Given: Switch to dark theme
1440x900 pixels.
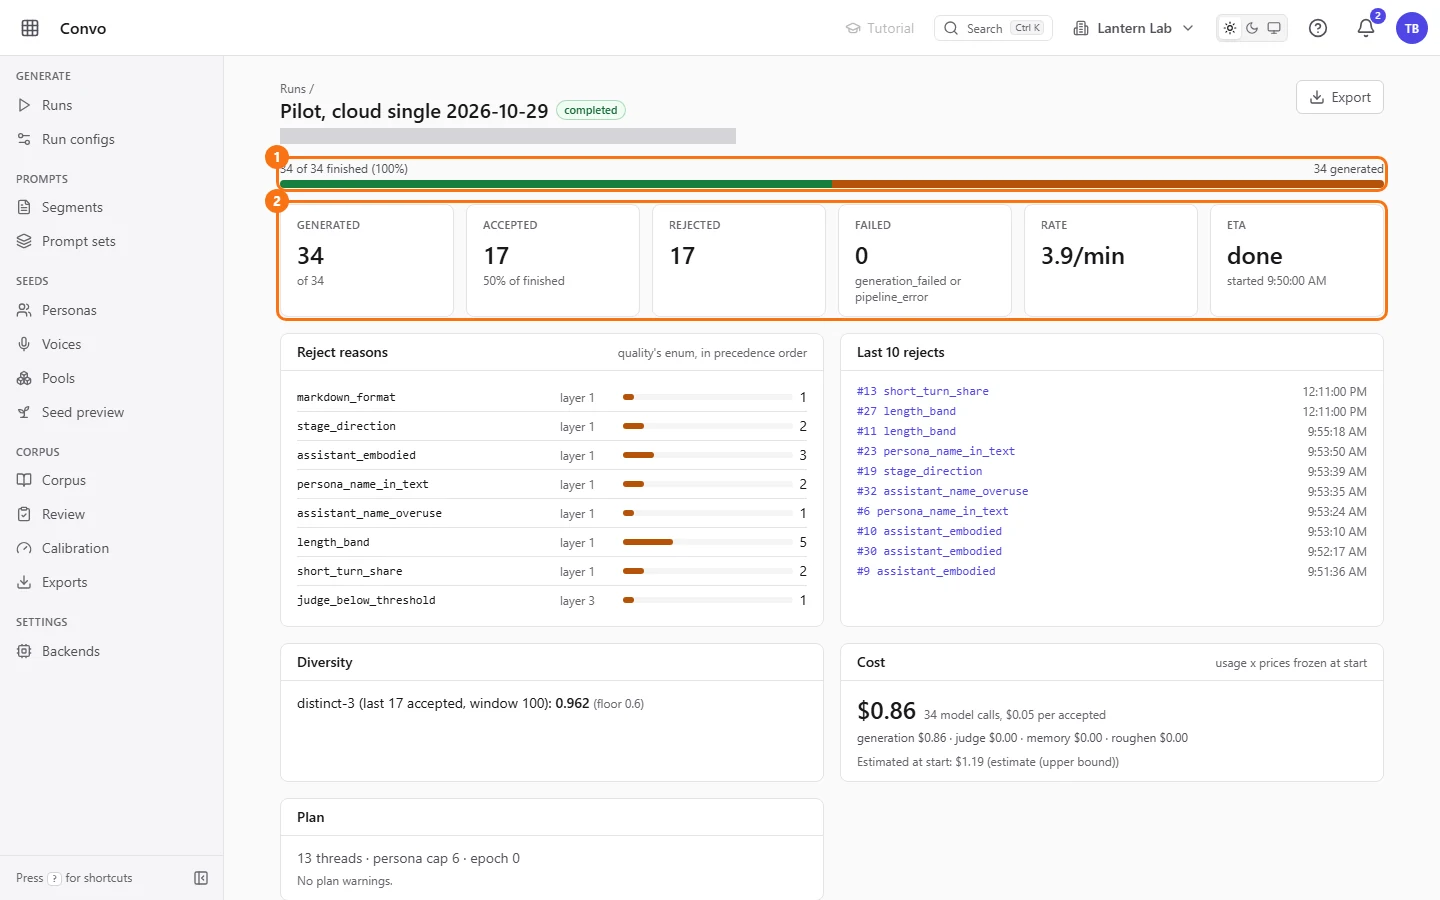Looking at the screenshot, I should tap(1252, 28).
